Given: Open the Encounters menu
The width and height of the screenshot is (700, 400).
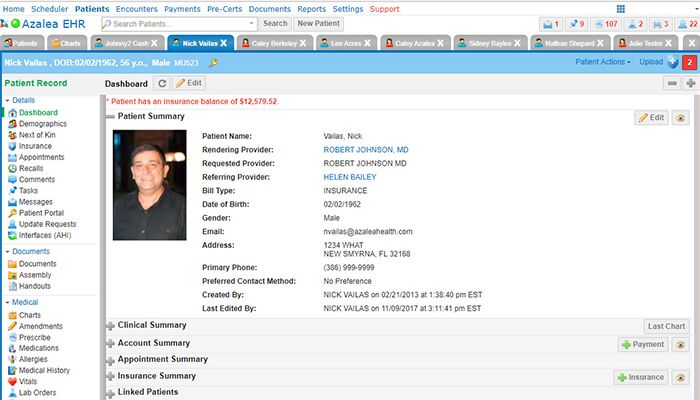Looking at the screenshot, I should 136,9.
